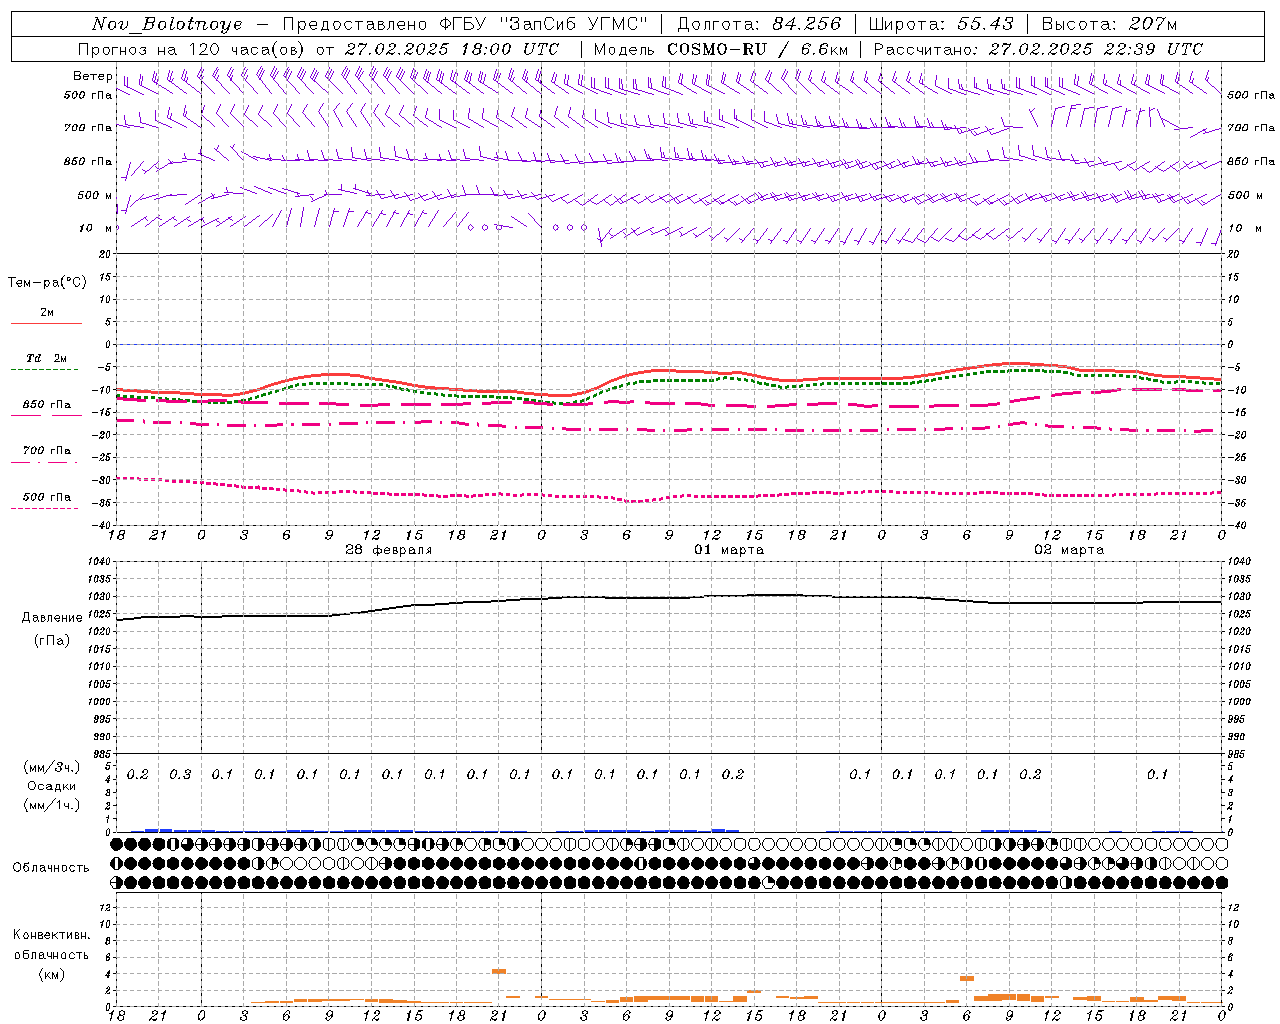This screenshot has height=1024, width=1280.
Task: Click the date label "28 февраля"
Action: point(389,550)
